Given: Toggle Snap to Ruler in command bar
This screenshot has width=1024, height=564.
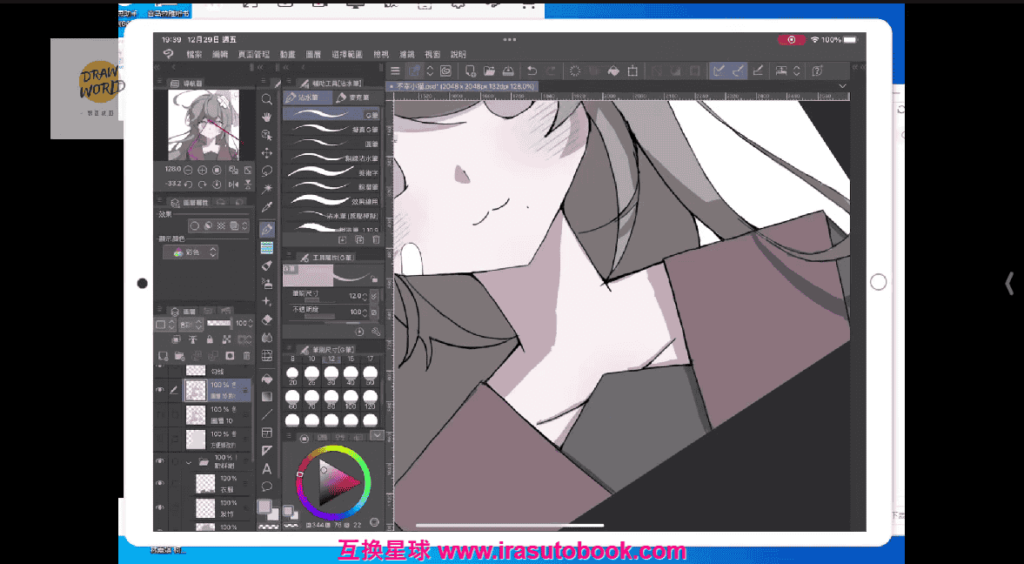Looking at the screenshot, I should (719, 70).
